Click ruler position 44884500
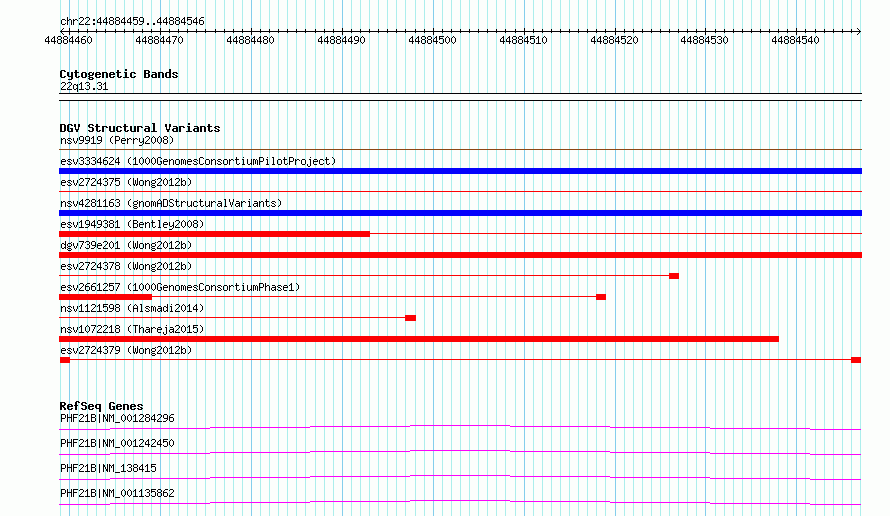890x516 pixels. coord(432,40)
